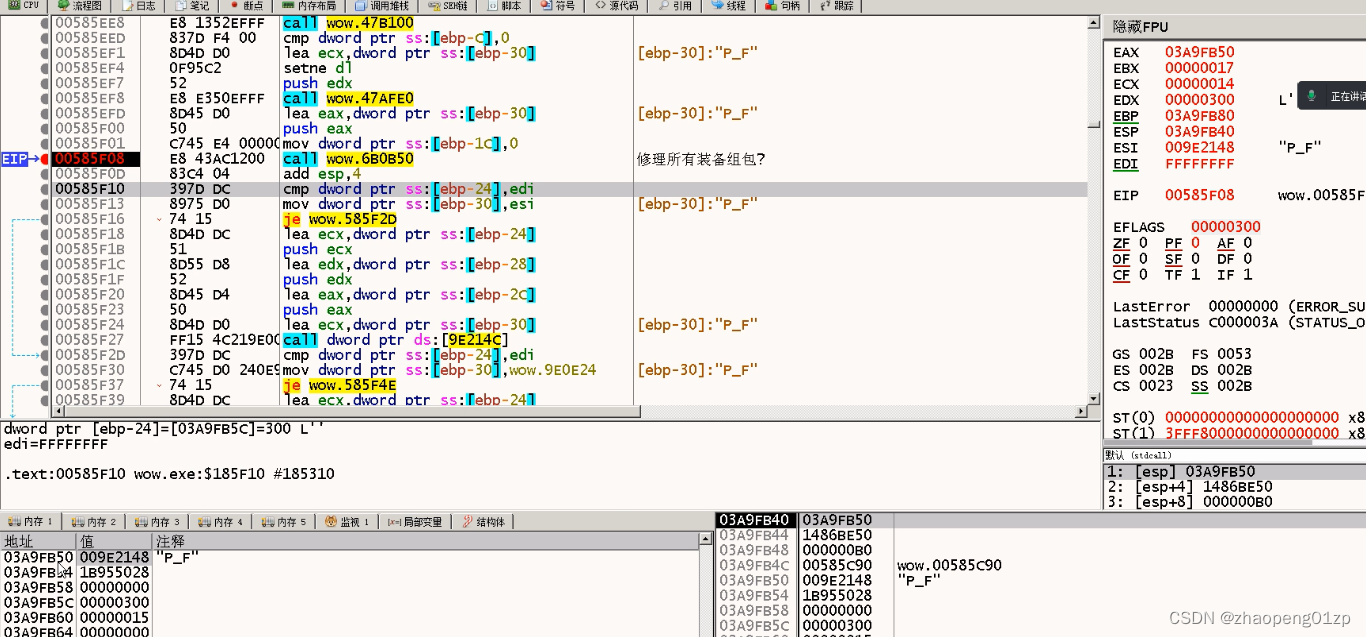
Task: Select the call wow.47AFE0 instruction
Action: pos(347,98)
